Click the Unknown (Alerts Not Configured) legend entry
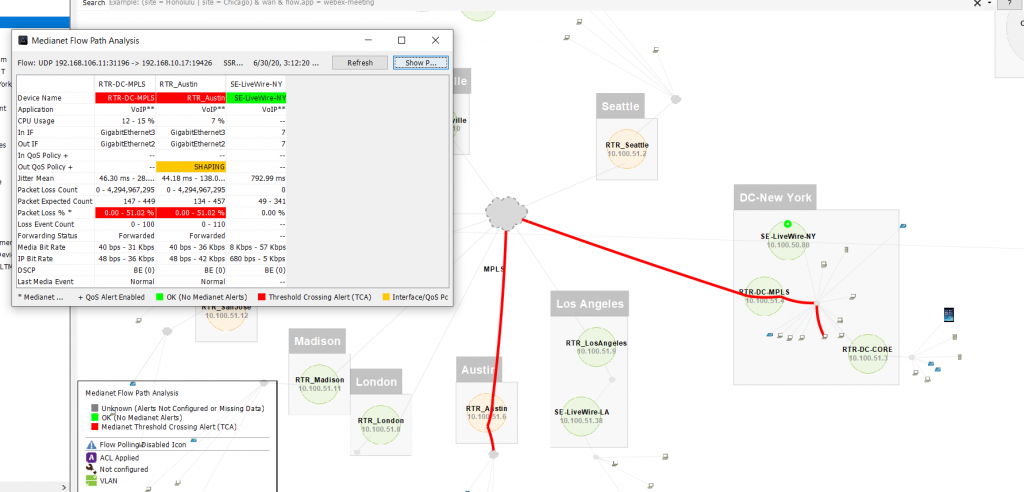The height and width of the screenshot is (492, 1024). click(177, 408)
